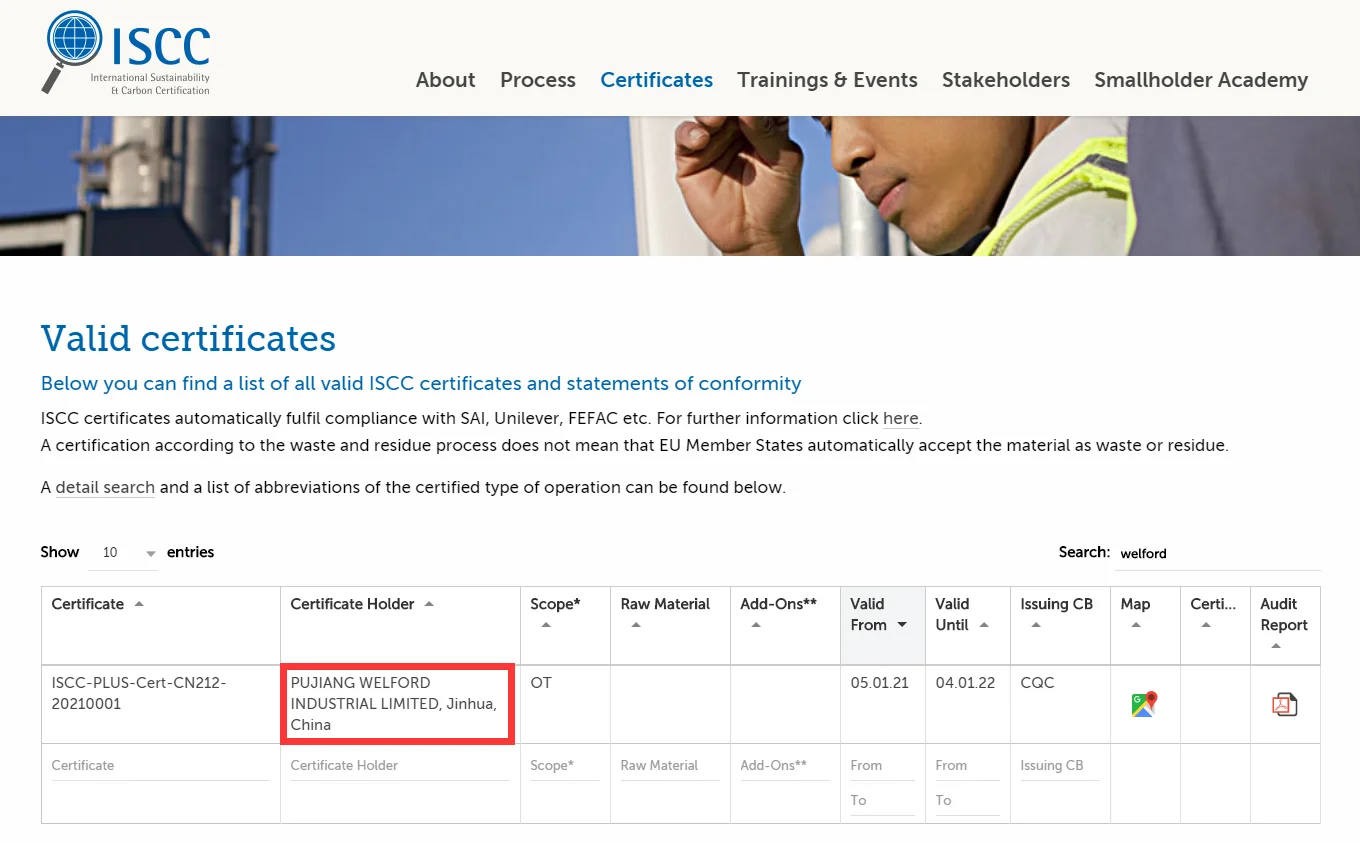This screenshot has width=1360, height=843.
Task: Click the Valid From 'From' date filter
Action: (880, 766)
